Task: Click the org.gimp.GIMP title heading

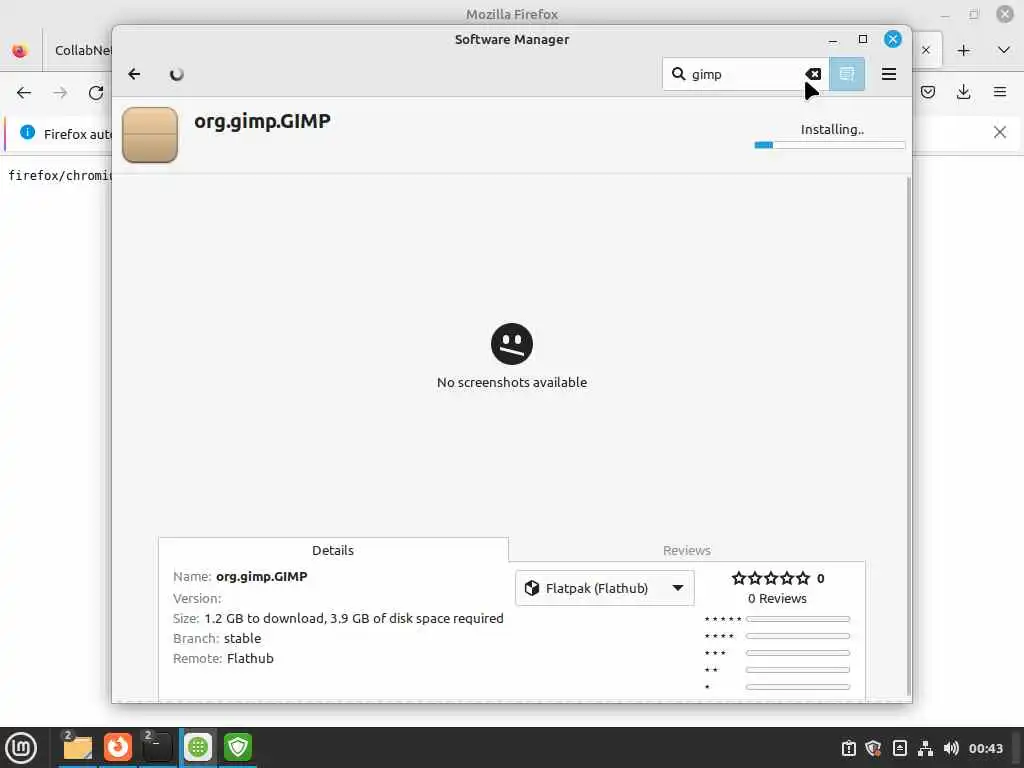Action: (263, 121)
